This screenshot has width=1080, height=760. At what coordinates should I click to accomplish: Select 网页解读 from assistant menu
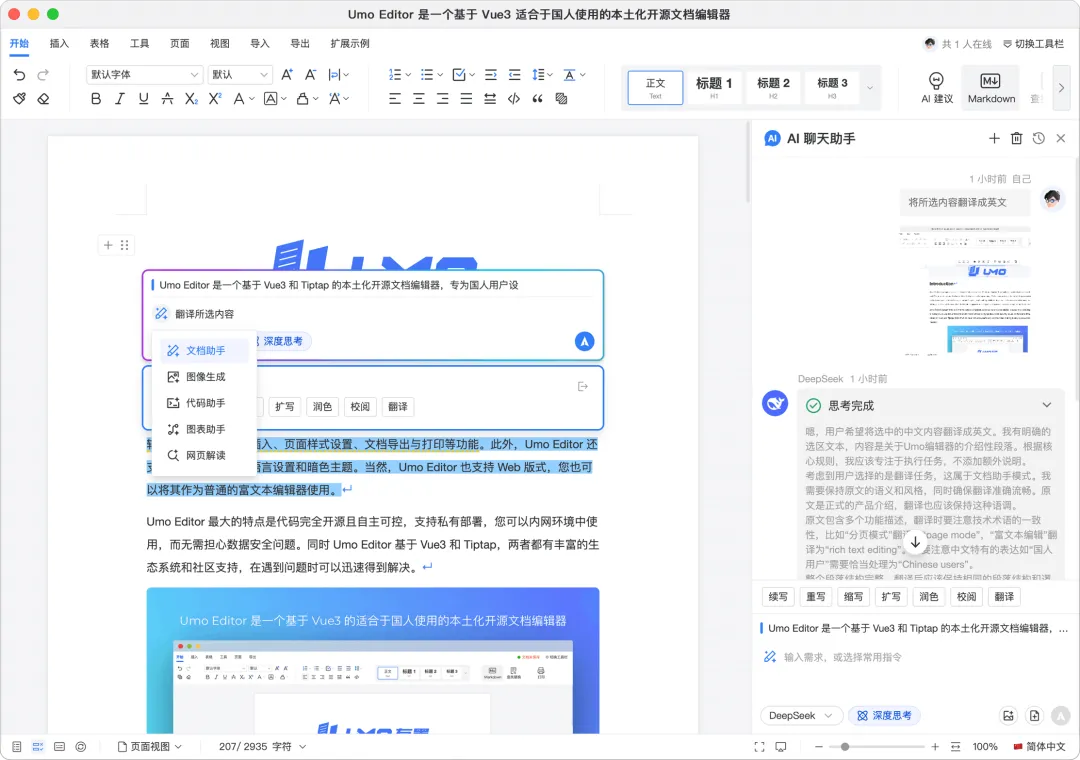click(x=205, y=455)
